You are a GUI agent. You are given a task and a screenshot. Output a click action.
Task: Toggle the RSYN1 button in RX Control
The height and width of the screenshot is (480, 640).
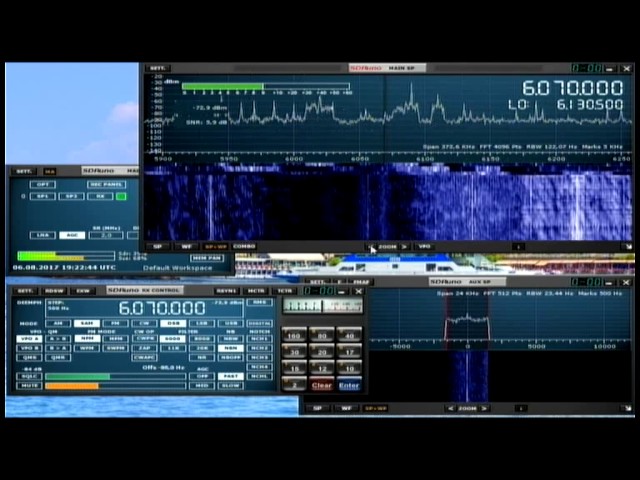click(227, 291)
